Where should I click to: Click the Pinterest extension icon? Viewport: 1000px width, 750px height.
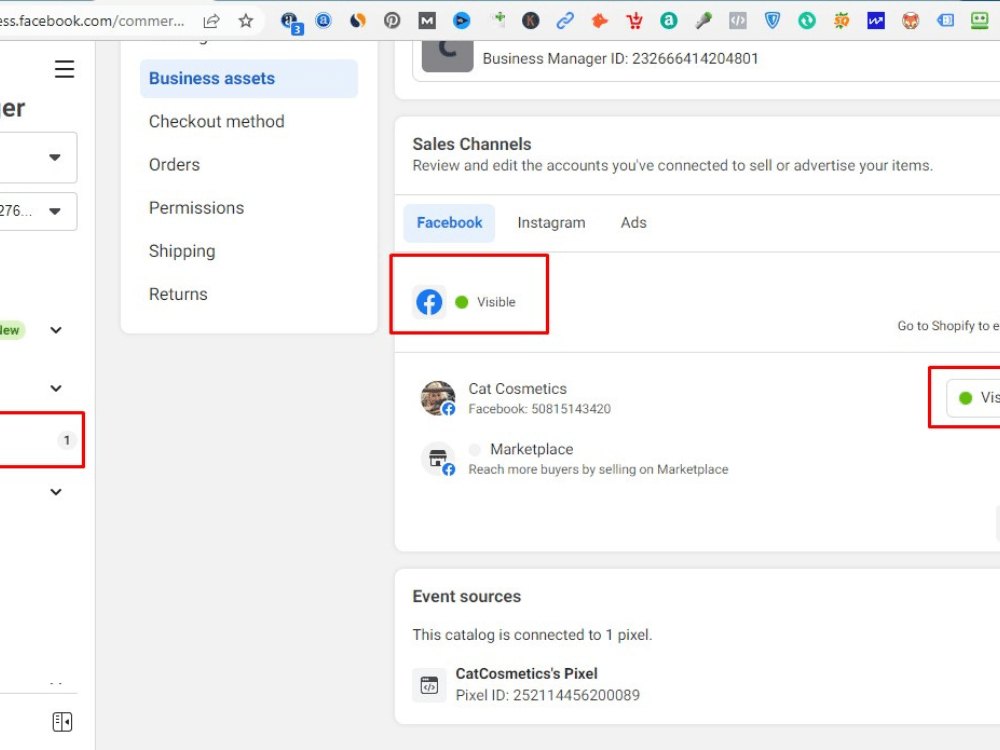click(392, 21)
